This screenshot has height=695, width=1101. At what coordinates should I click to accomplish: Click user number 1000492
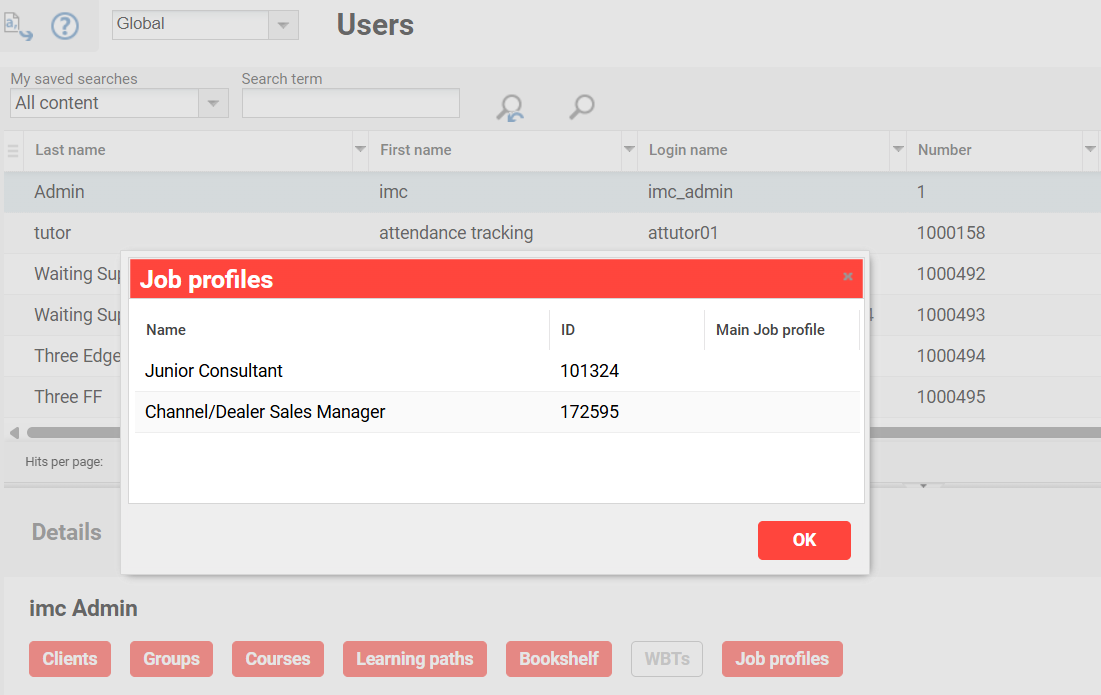951,274
